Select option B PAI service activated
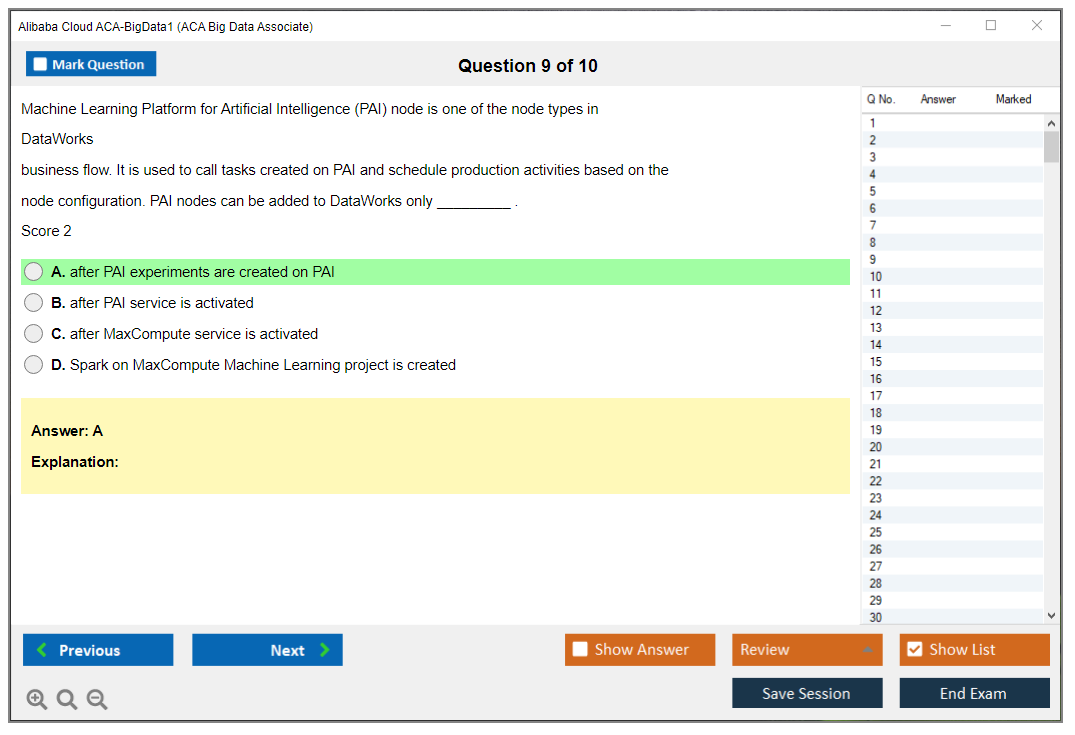The image size is (1075, 735). tap(34, 303)
